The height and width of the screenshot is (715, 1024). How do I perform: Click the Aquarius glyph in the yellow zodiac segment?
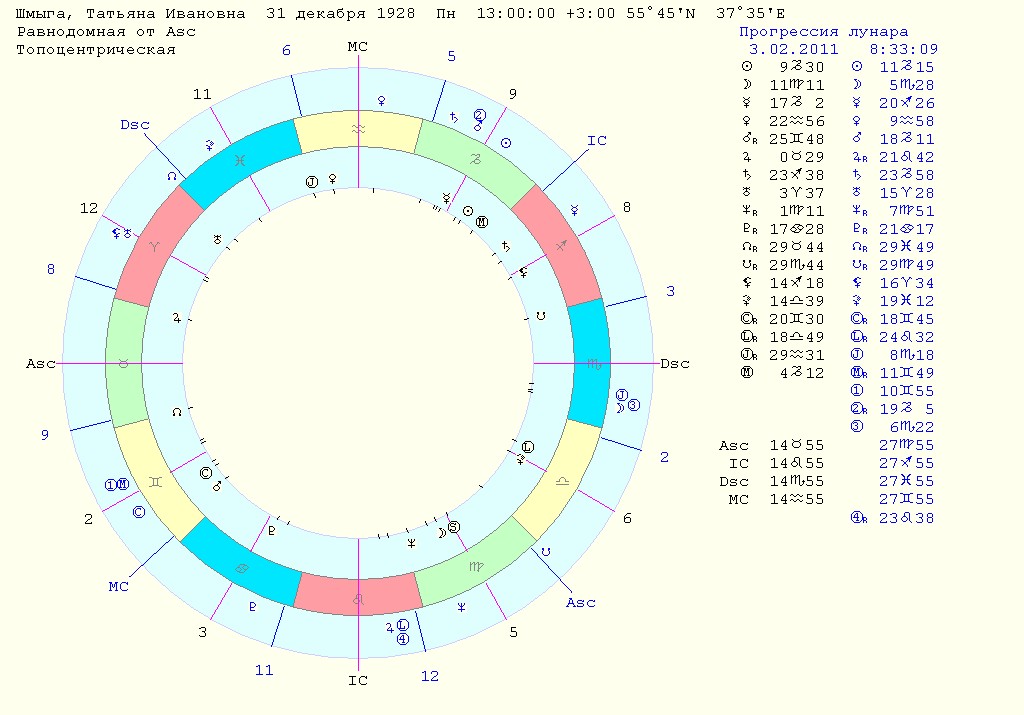click(x=358, y=129)
